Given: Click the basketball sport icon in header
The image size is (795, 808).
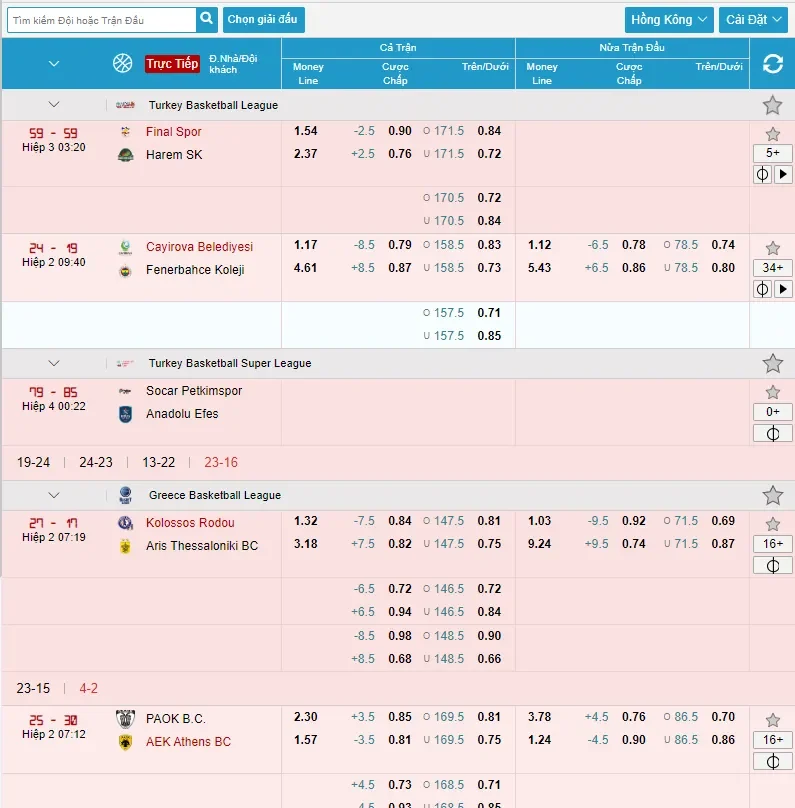Looking at the screenshot, I should 123,63.
